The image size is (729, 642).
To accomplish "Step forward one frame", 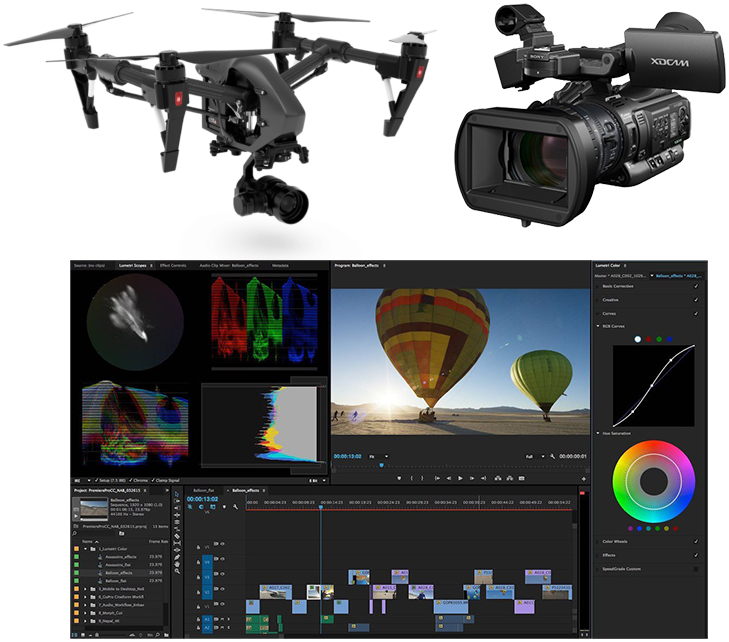I will coord(472,478).
